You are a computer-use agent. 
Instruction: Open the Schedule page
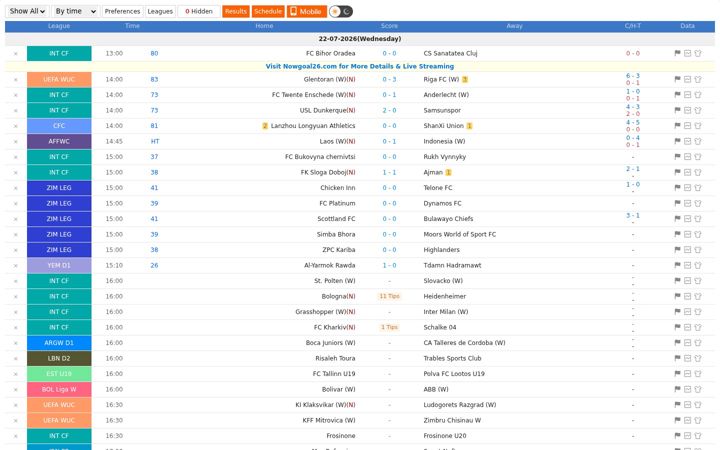click(268, 11)
